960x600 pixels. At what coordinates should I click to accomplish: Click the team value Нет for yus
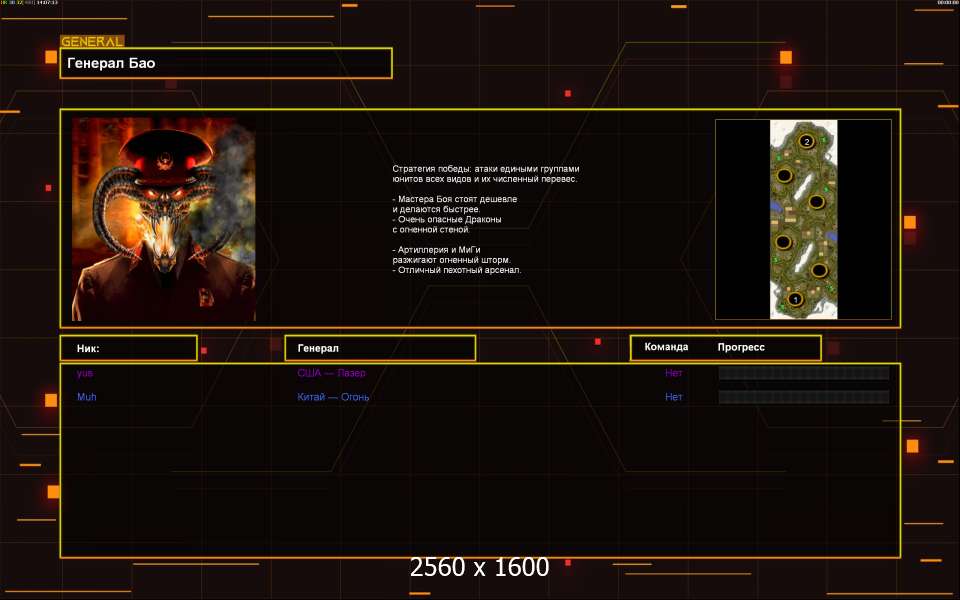point(674,373)
